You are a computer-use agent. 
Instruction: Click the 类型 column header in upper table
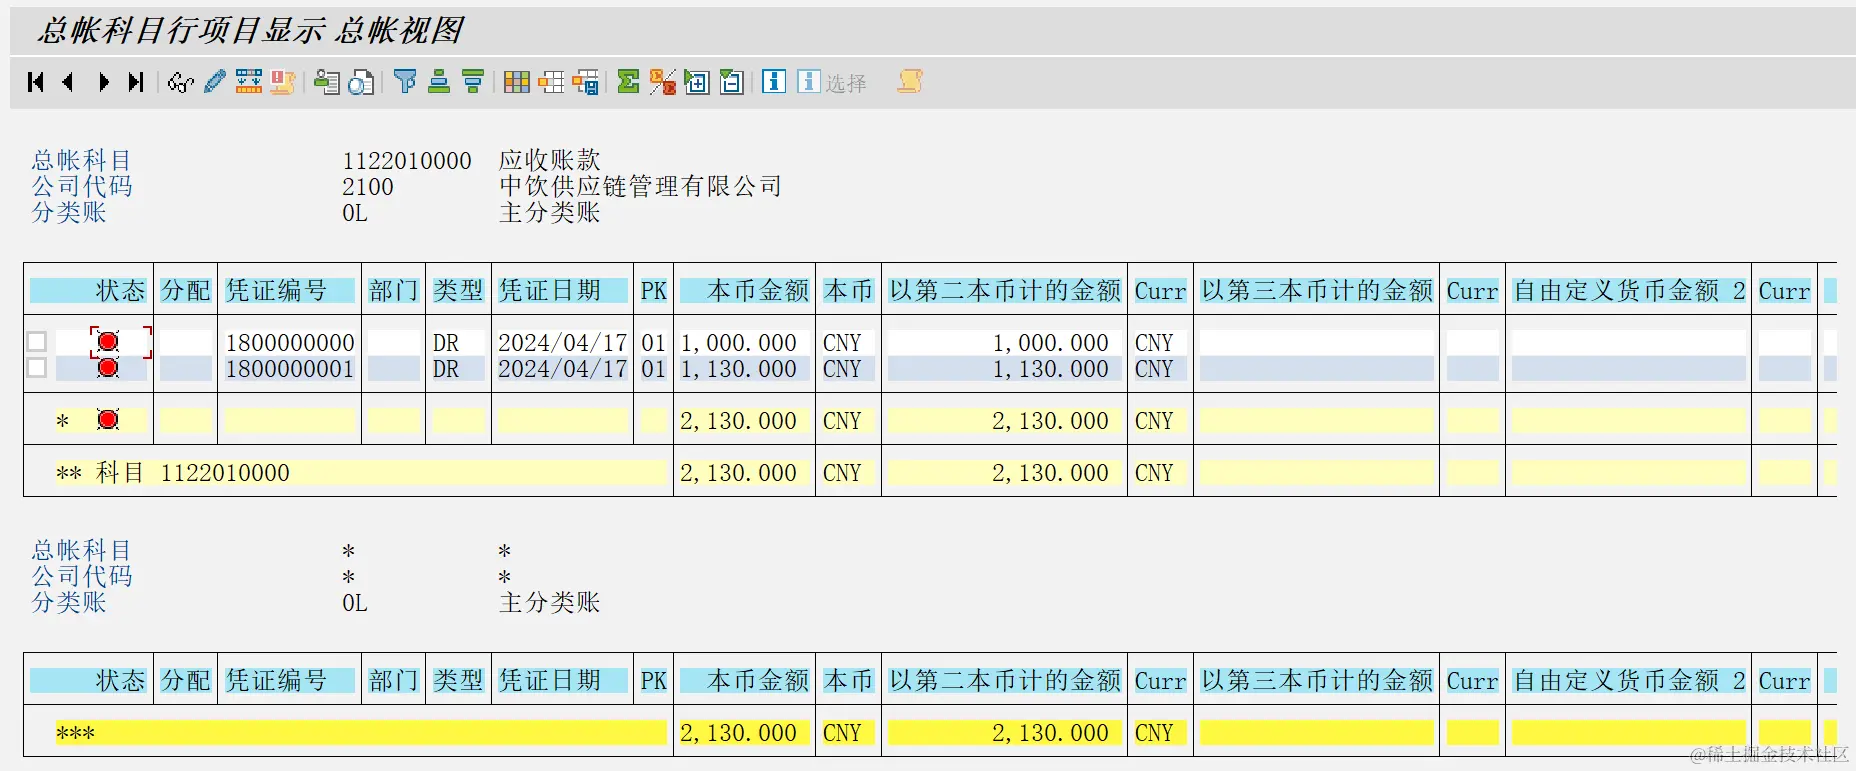[x=458, y=291]
